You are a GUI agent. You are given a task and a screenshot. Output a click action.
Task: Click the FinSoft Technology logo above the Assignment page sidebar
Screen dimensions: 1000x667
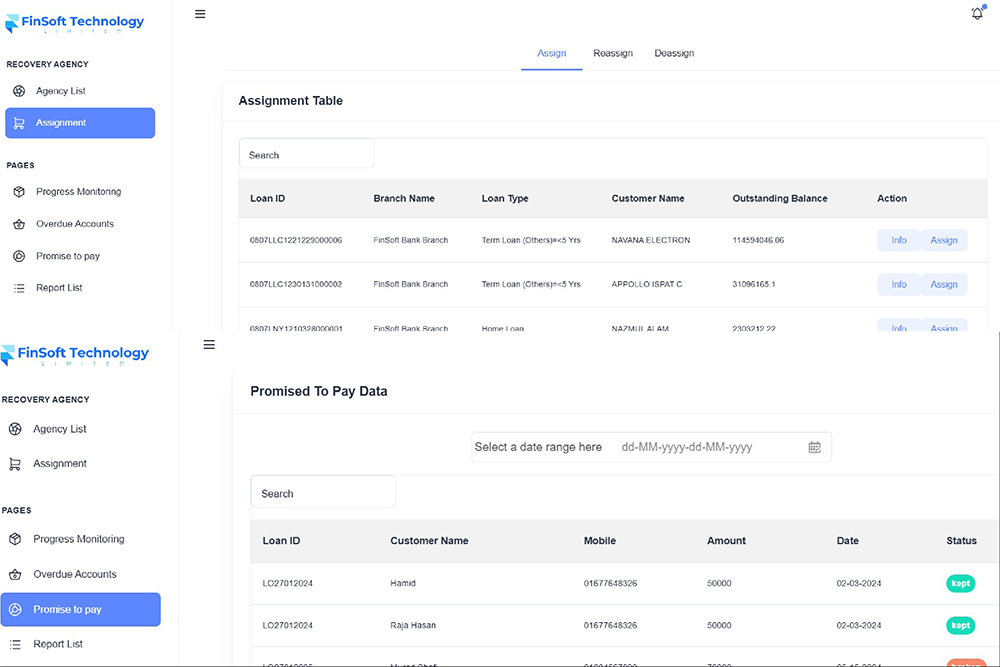click(x=75, y=23)
